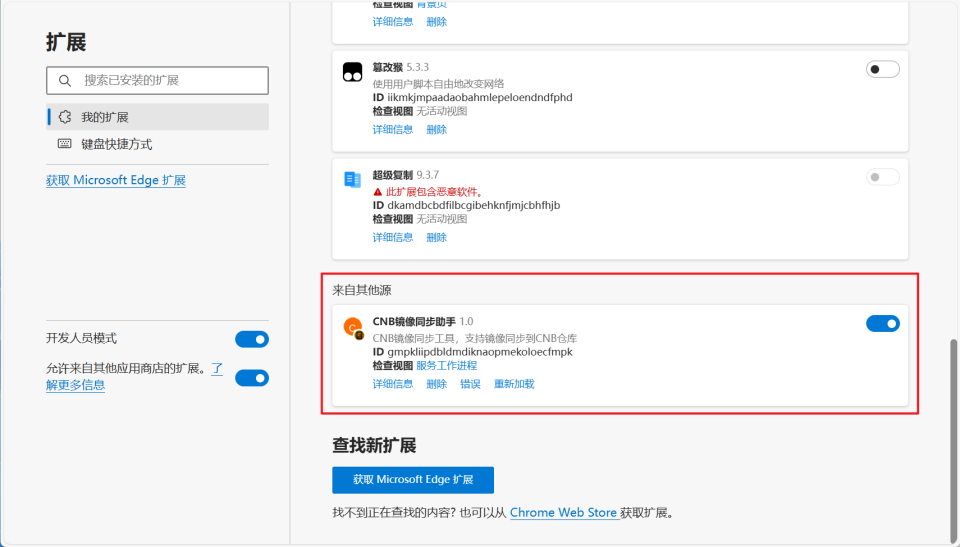Open the 获取 Microsoft Edge 扩展 sidebar link
Image resolution: width=960 pixels, height=547 pixels.
(x=116, y=180)
